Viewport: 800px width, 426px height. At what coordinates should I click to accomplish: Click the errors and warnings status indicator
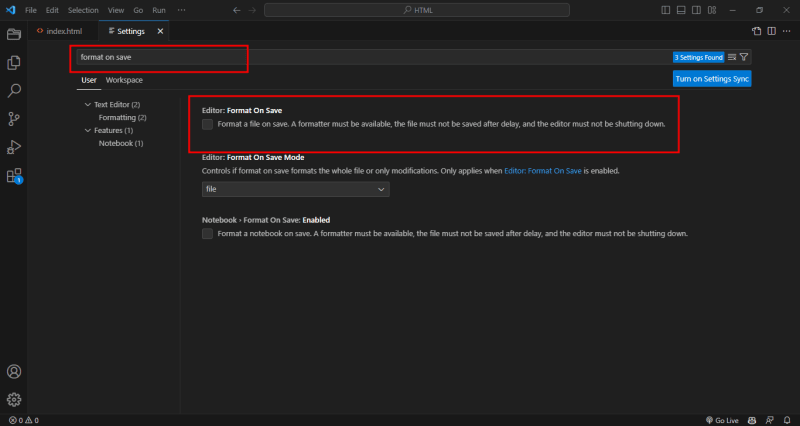pyautogui.click(x=23, y=420)
